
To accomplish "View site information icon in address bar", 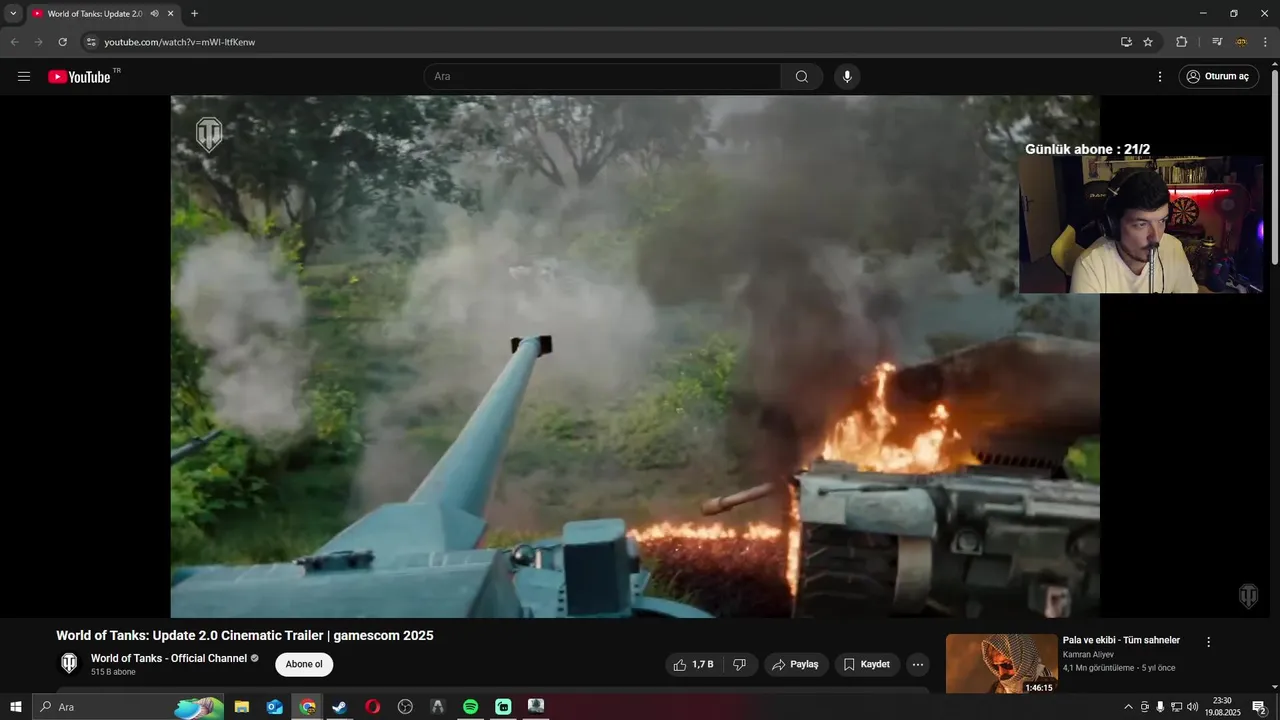I will pyautogui.click(x=91, y=42).
